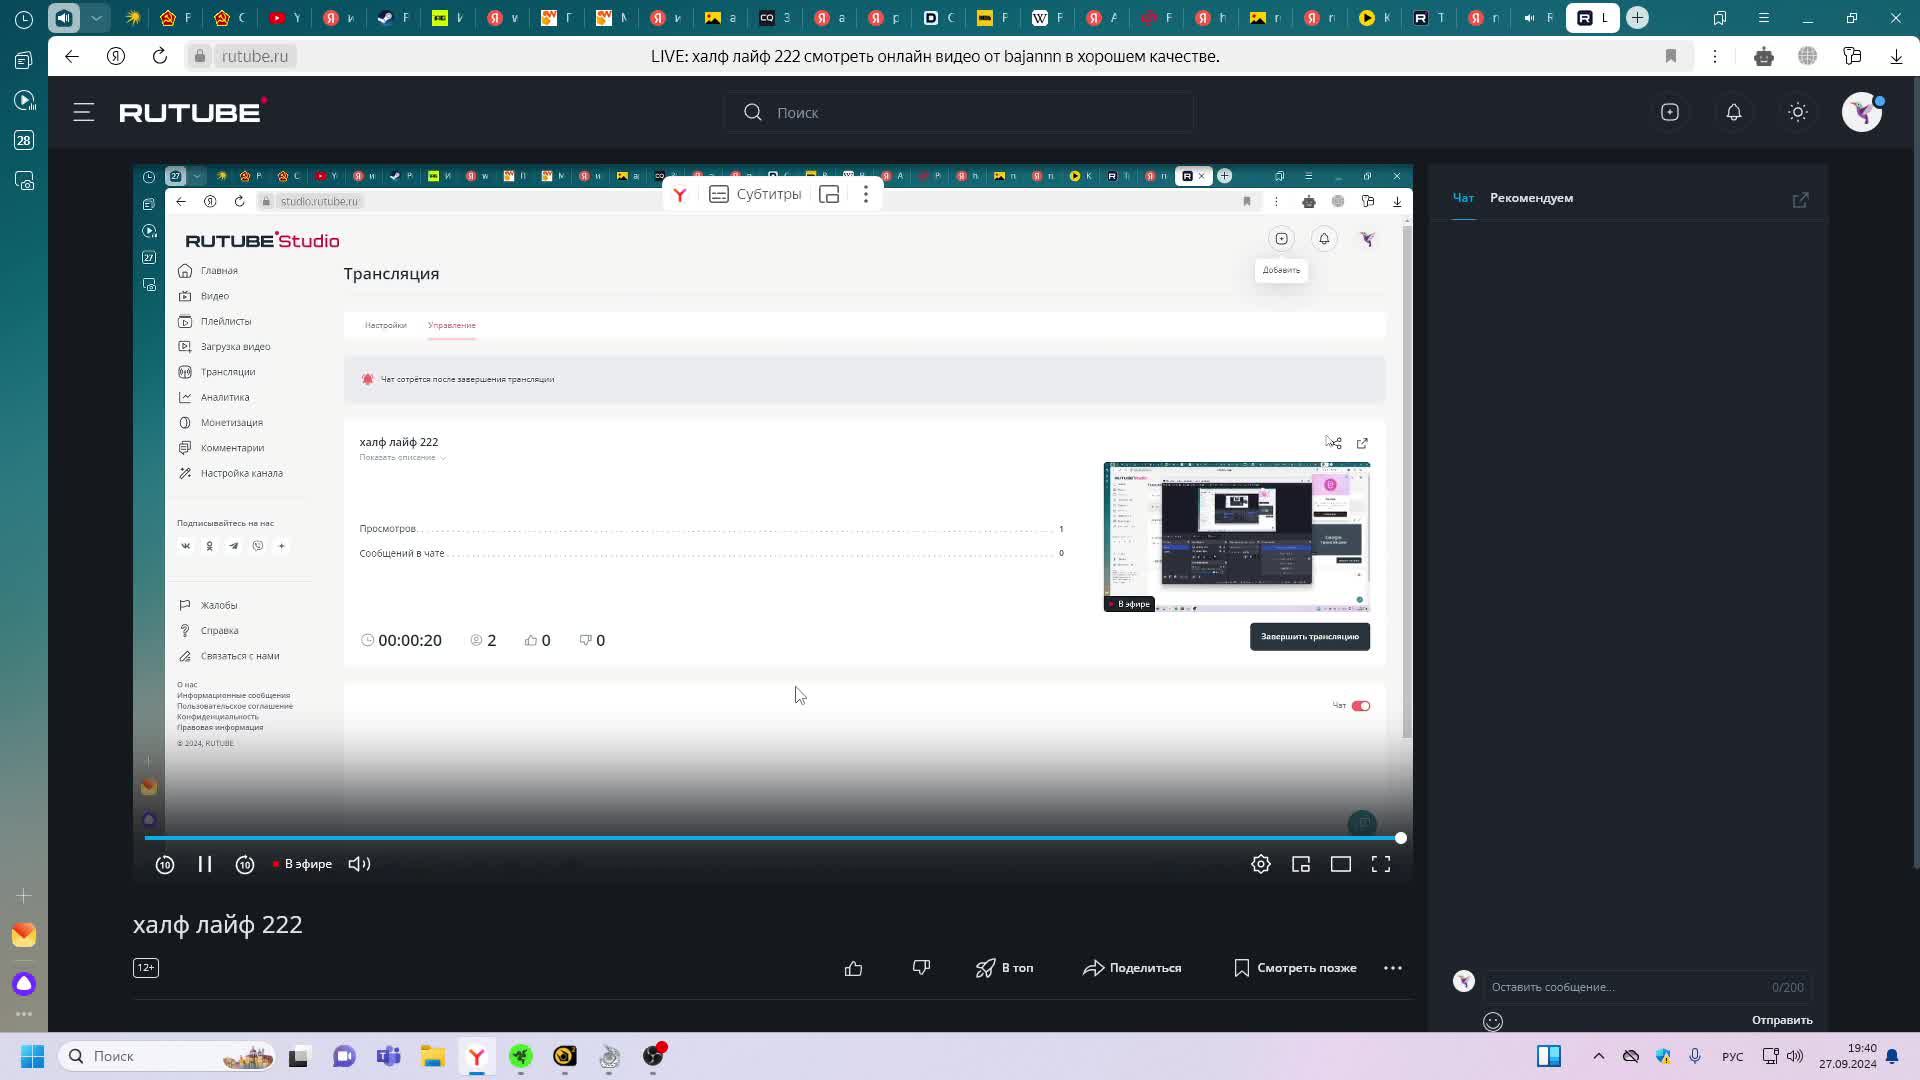This screenshot has height=1080, width=1920.
Task: Toggle microphone in system tray
Action: point(1695,1056)
